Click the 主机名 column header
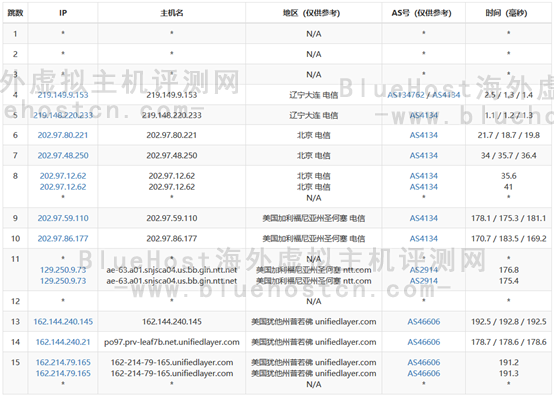Viewport: 554px width, 396px height. point(172,13)
